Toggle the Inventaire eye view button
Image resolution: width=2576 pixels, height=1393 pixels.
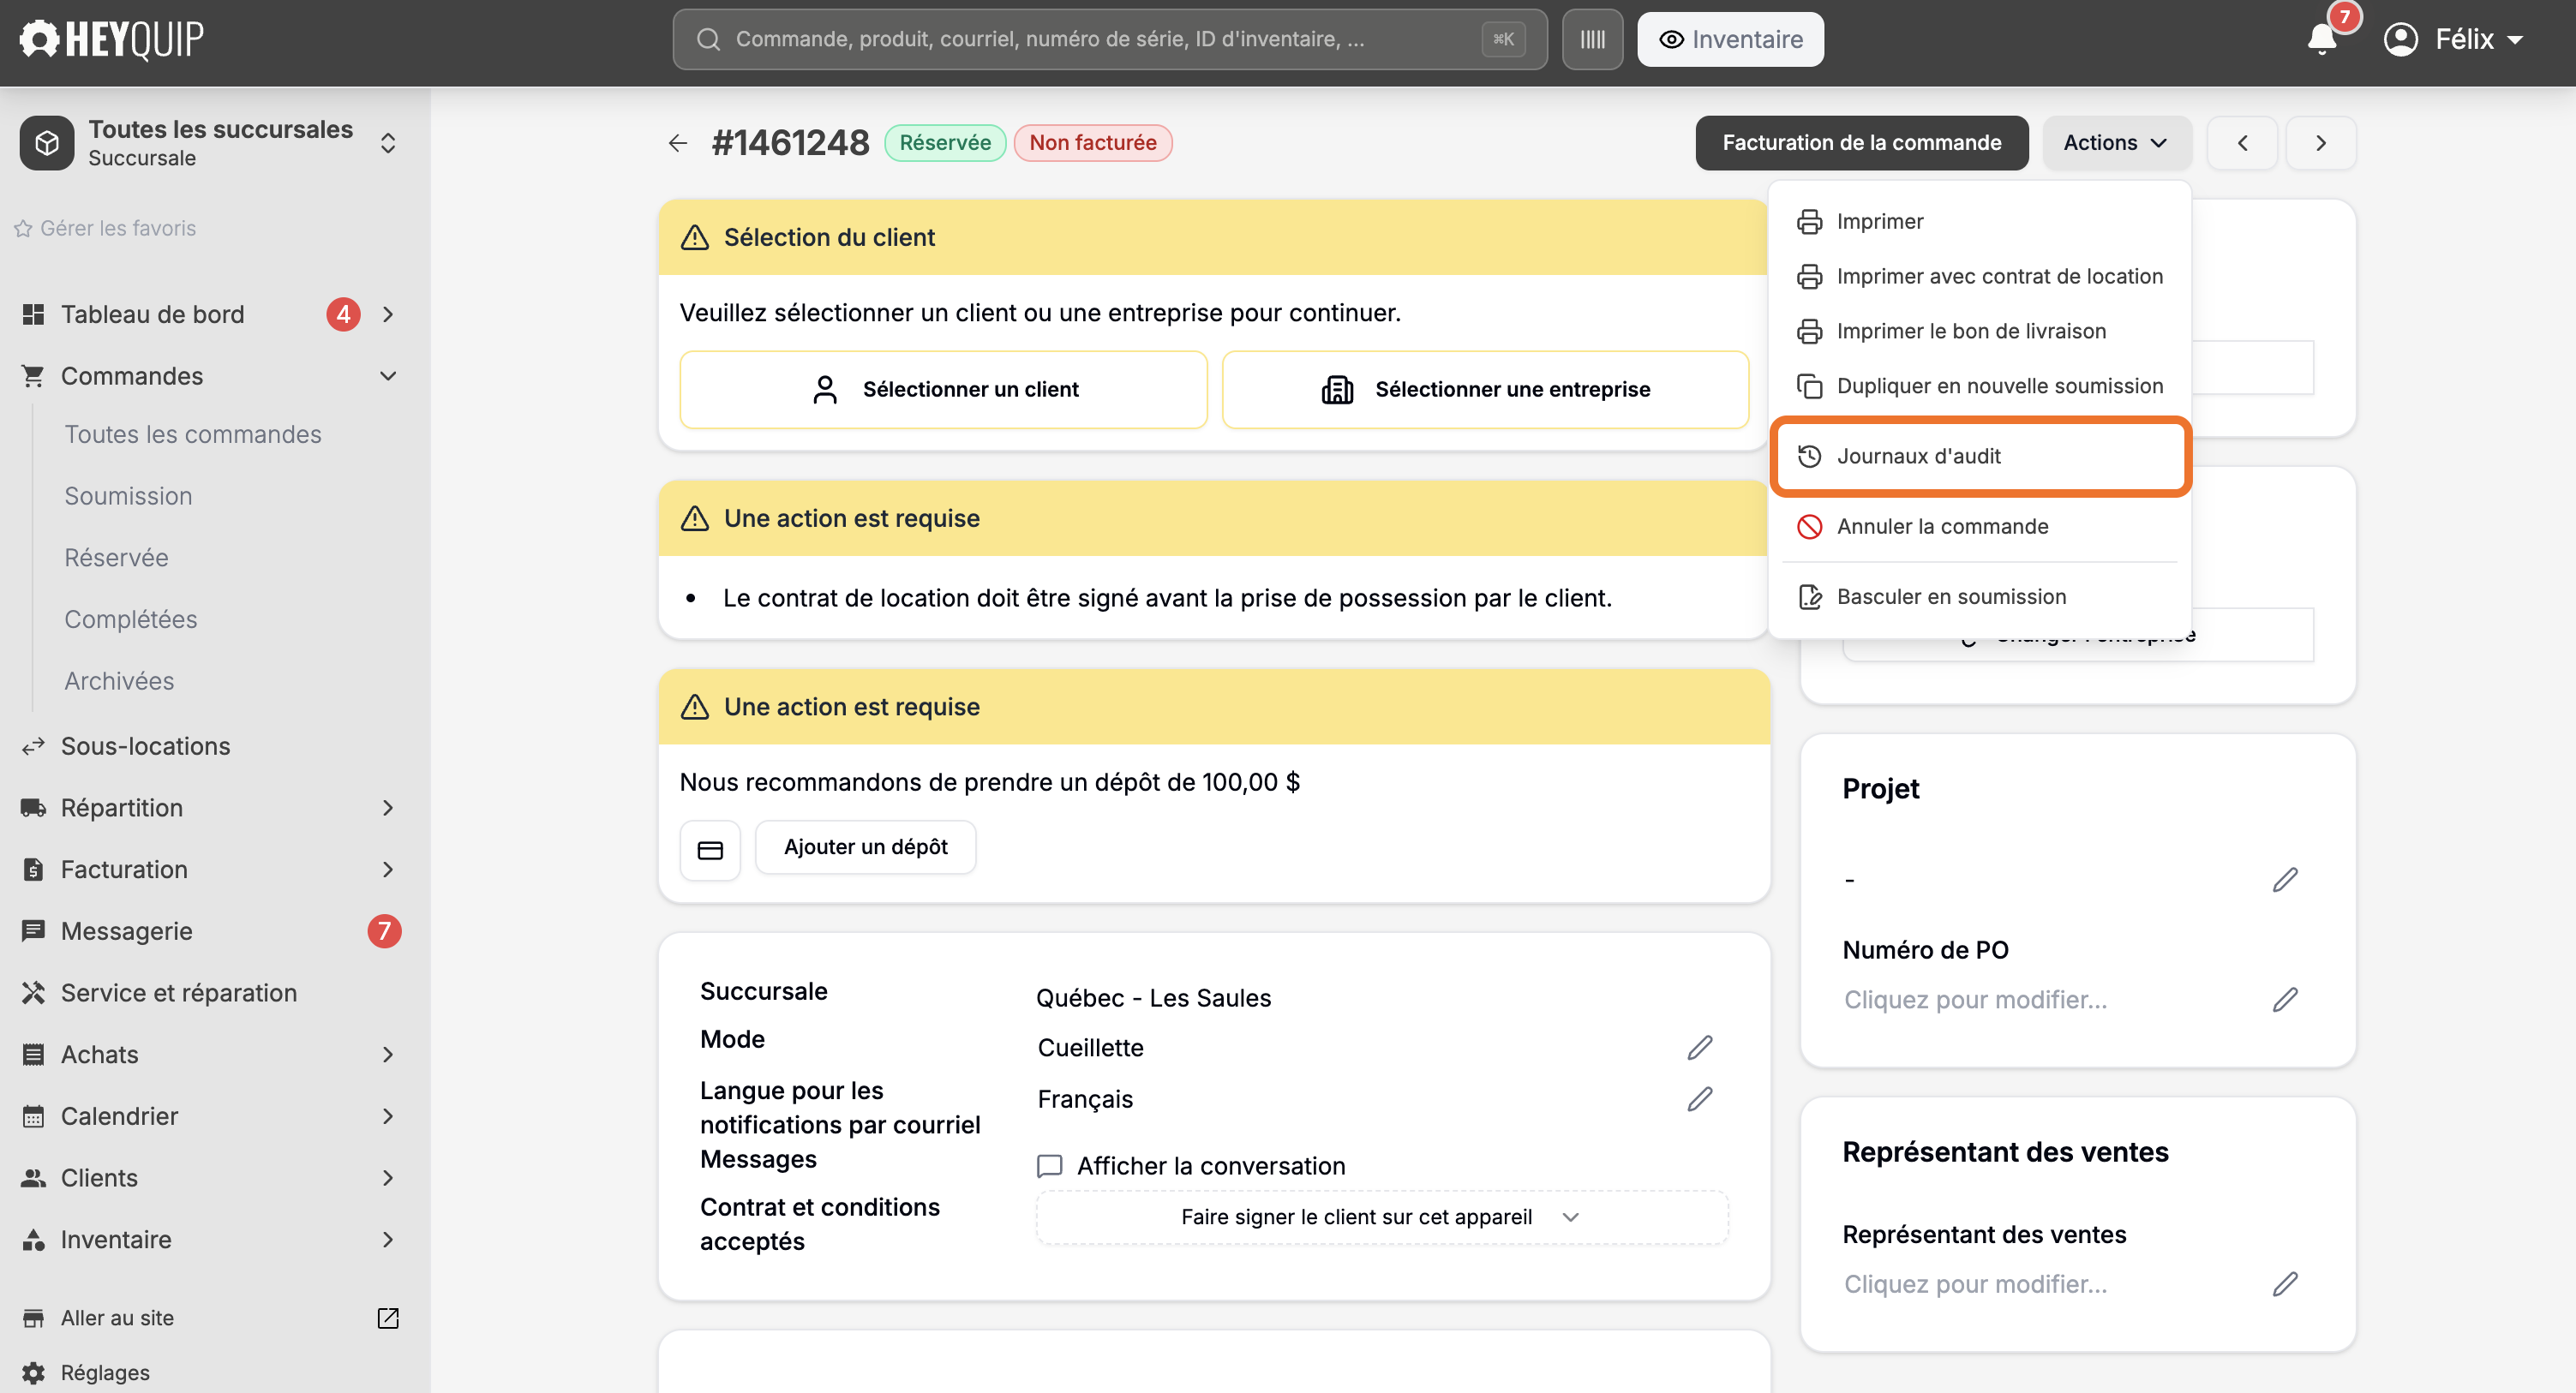pyautogui.click(x=1730, y=39)
